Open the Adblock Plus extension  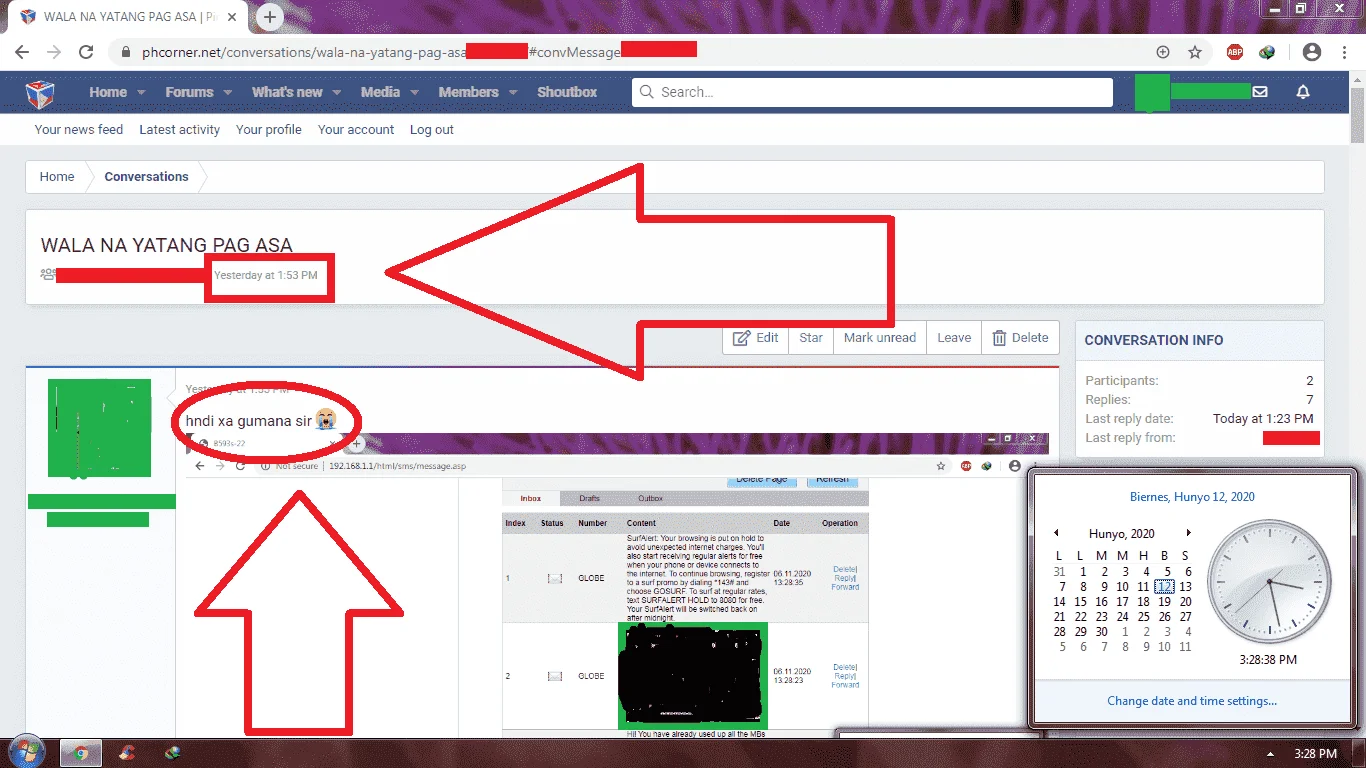[1235, 52]
